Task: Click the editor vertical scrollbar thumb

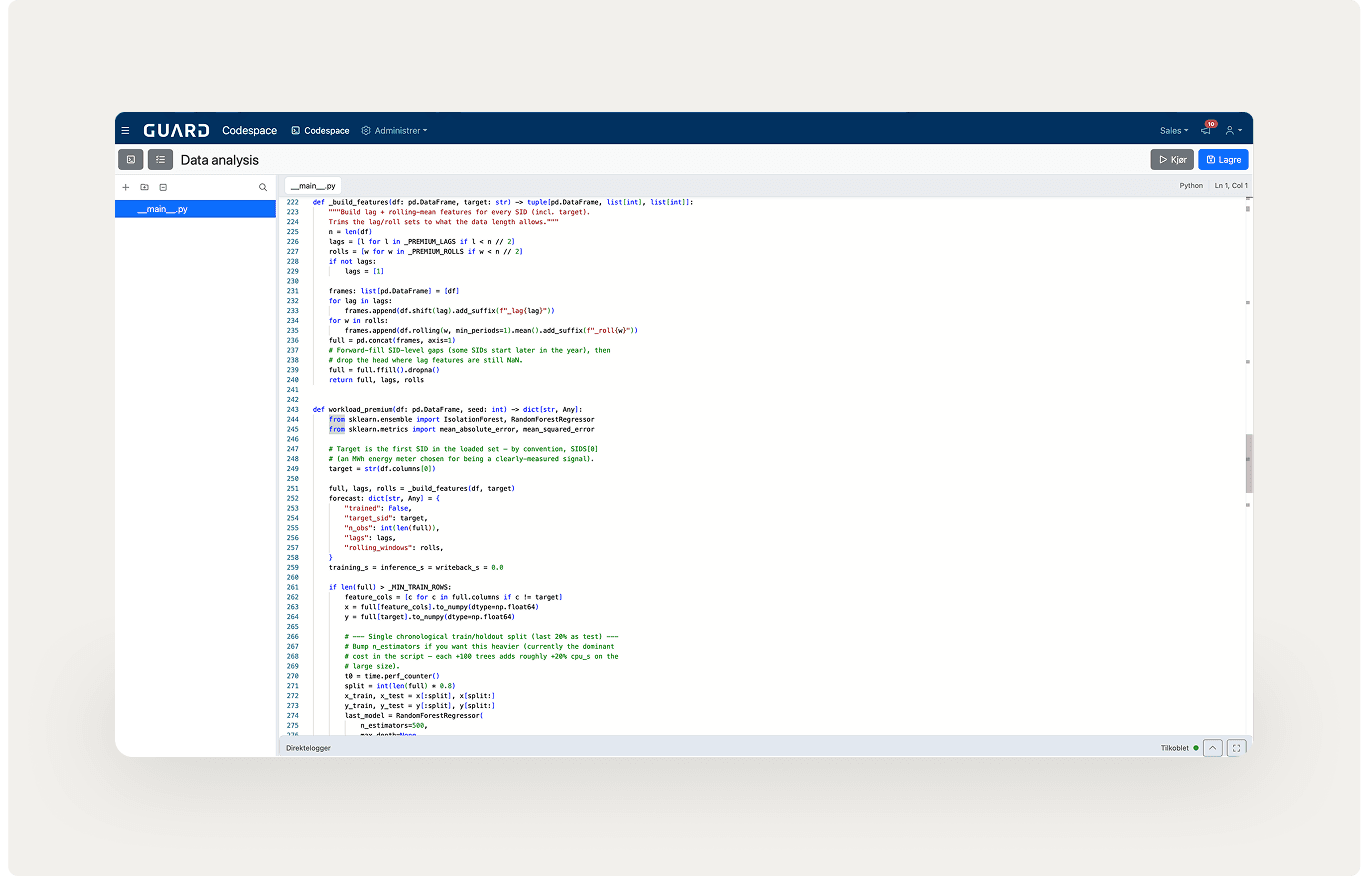Action: coord(1249,463)
